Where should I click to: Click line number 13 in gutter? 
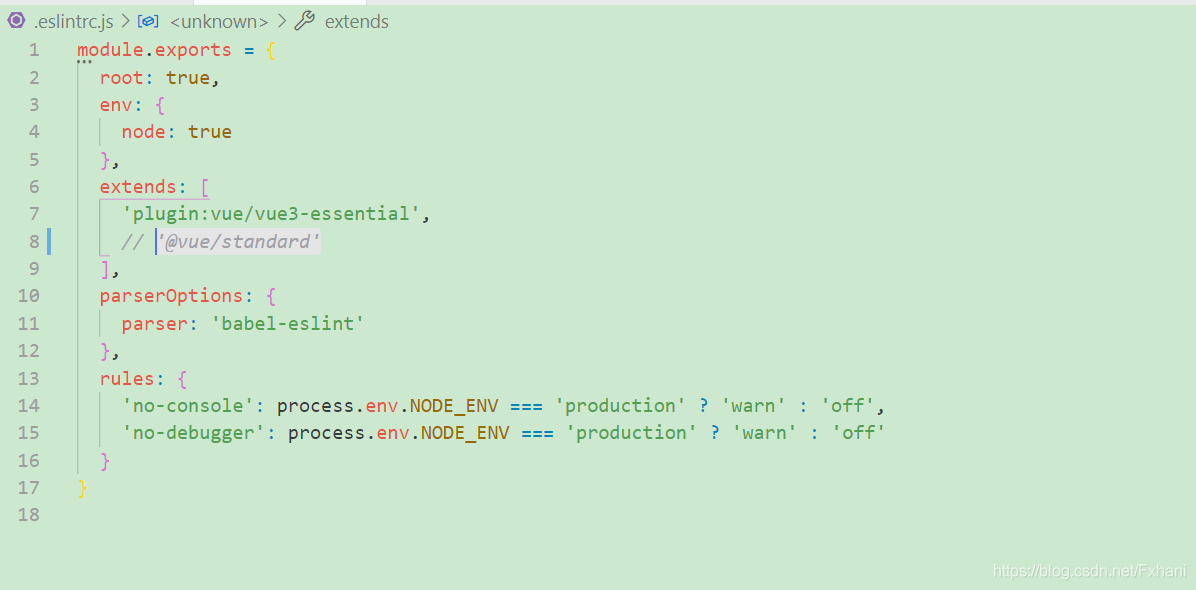tap(29, 378)
